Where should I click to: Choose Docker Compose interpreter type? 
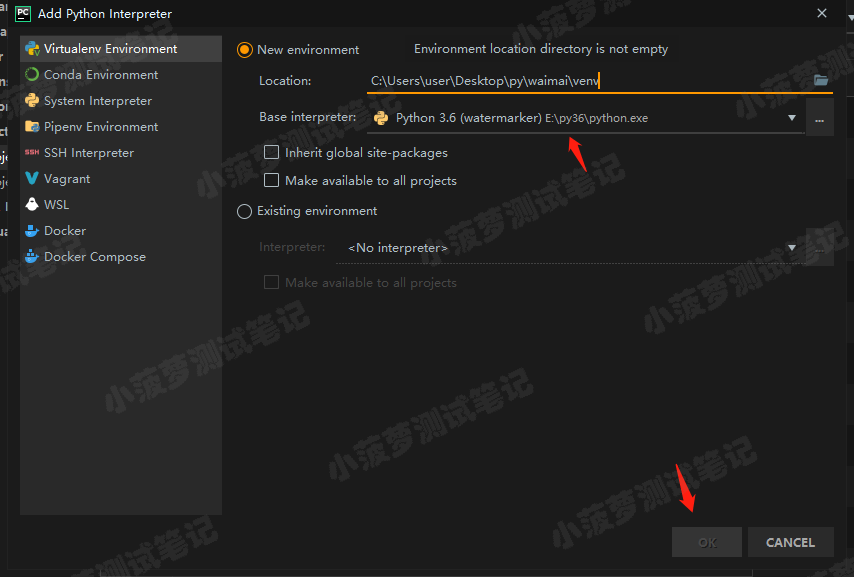coord(121,256)
